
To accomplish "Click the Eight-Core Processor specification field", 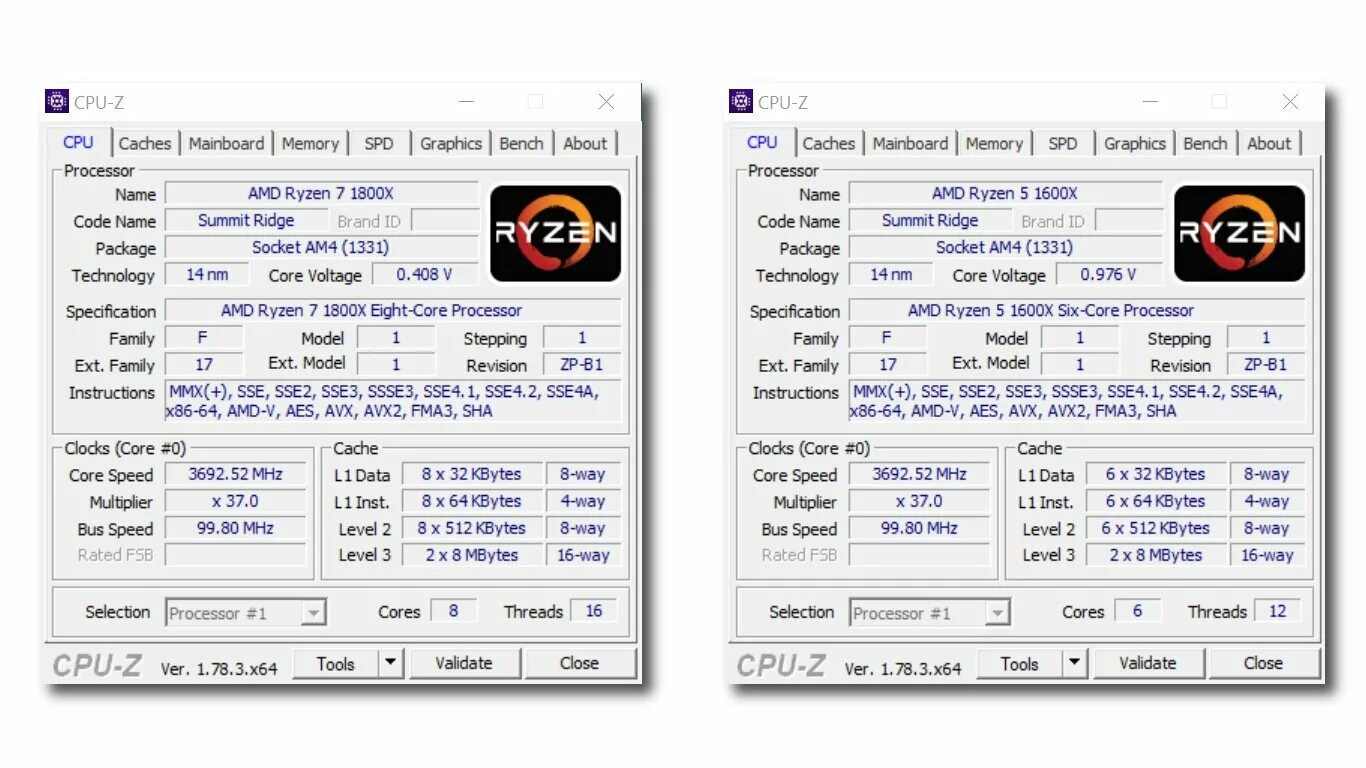I will click(x=393, y=310).
